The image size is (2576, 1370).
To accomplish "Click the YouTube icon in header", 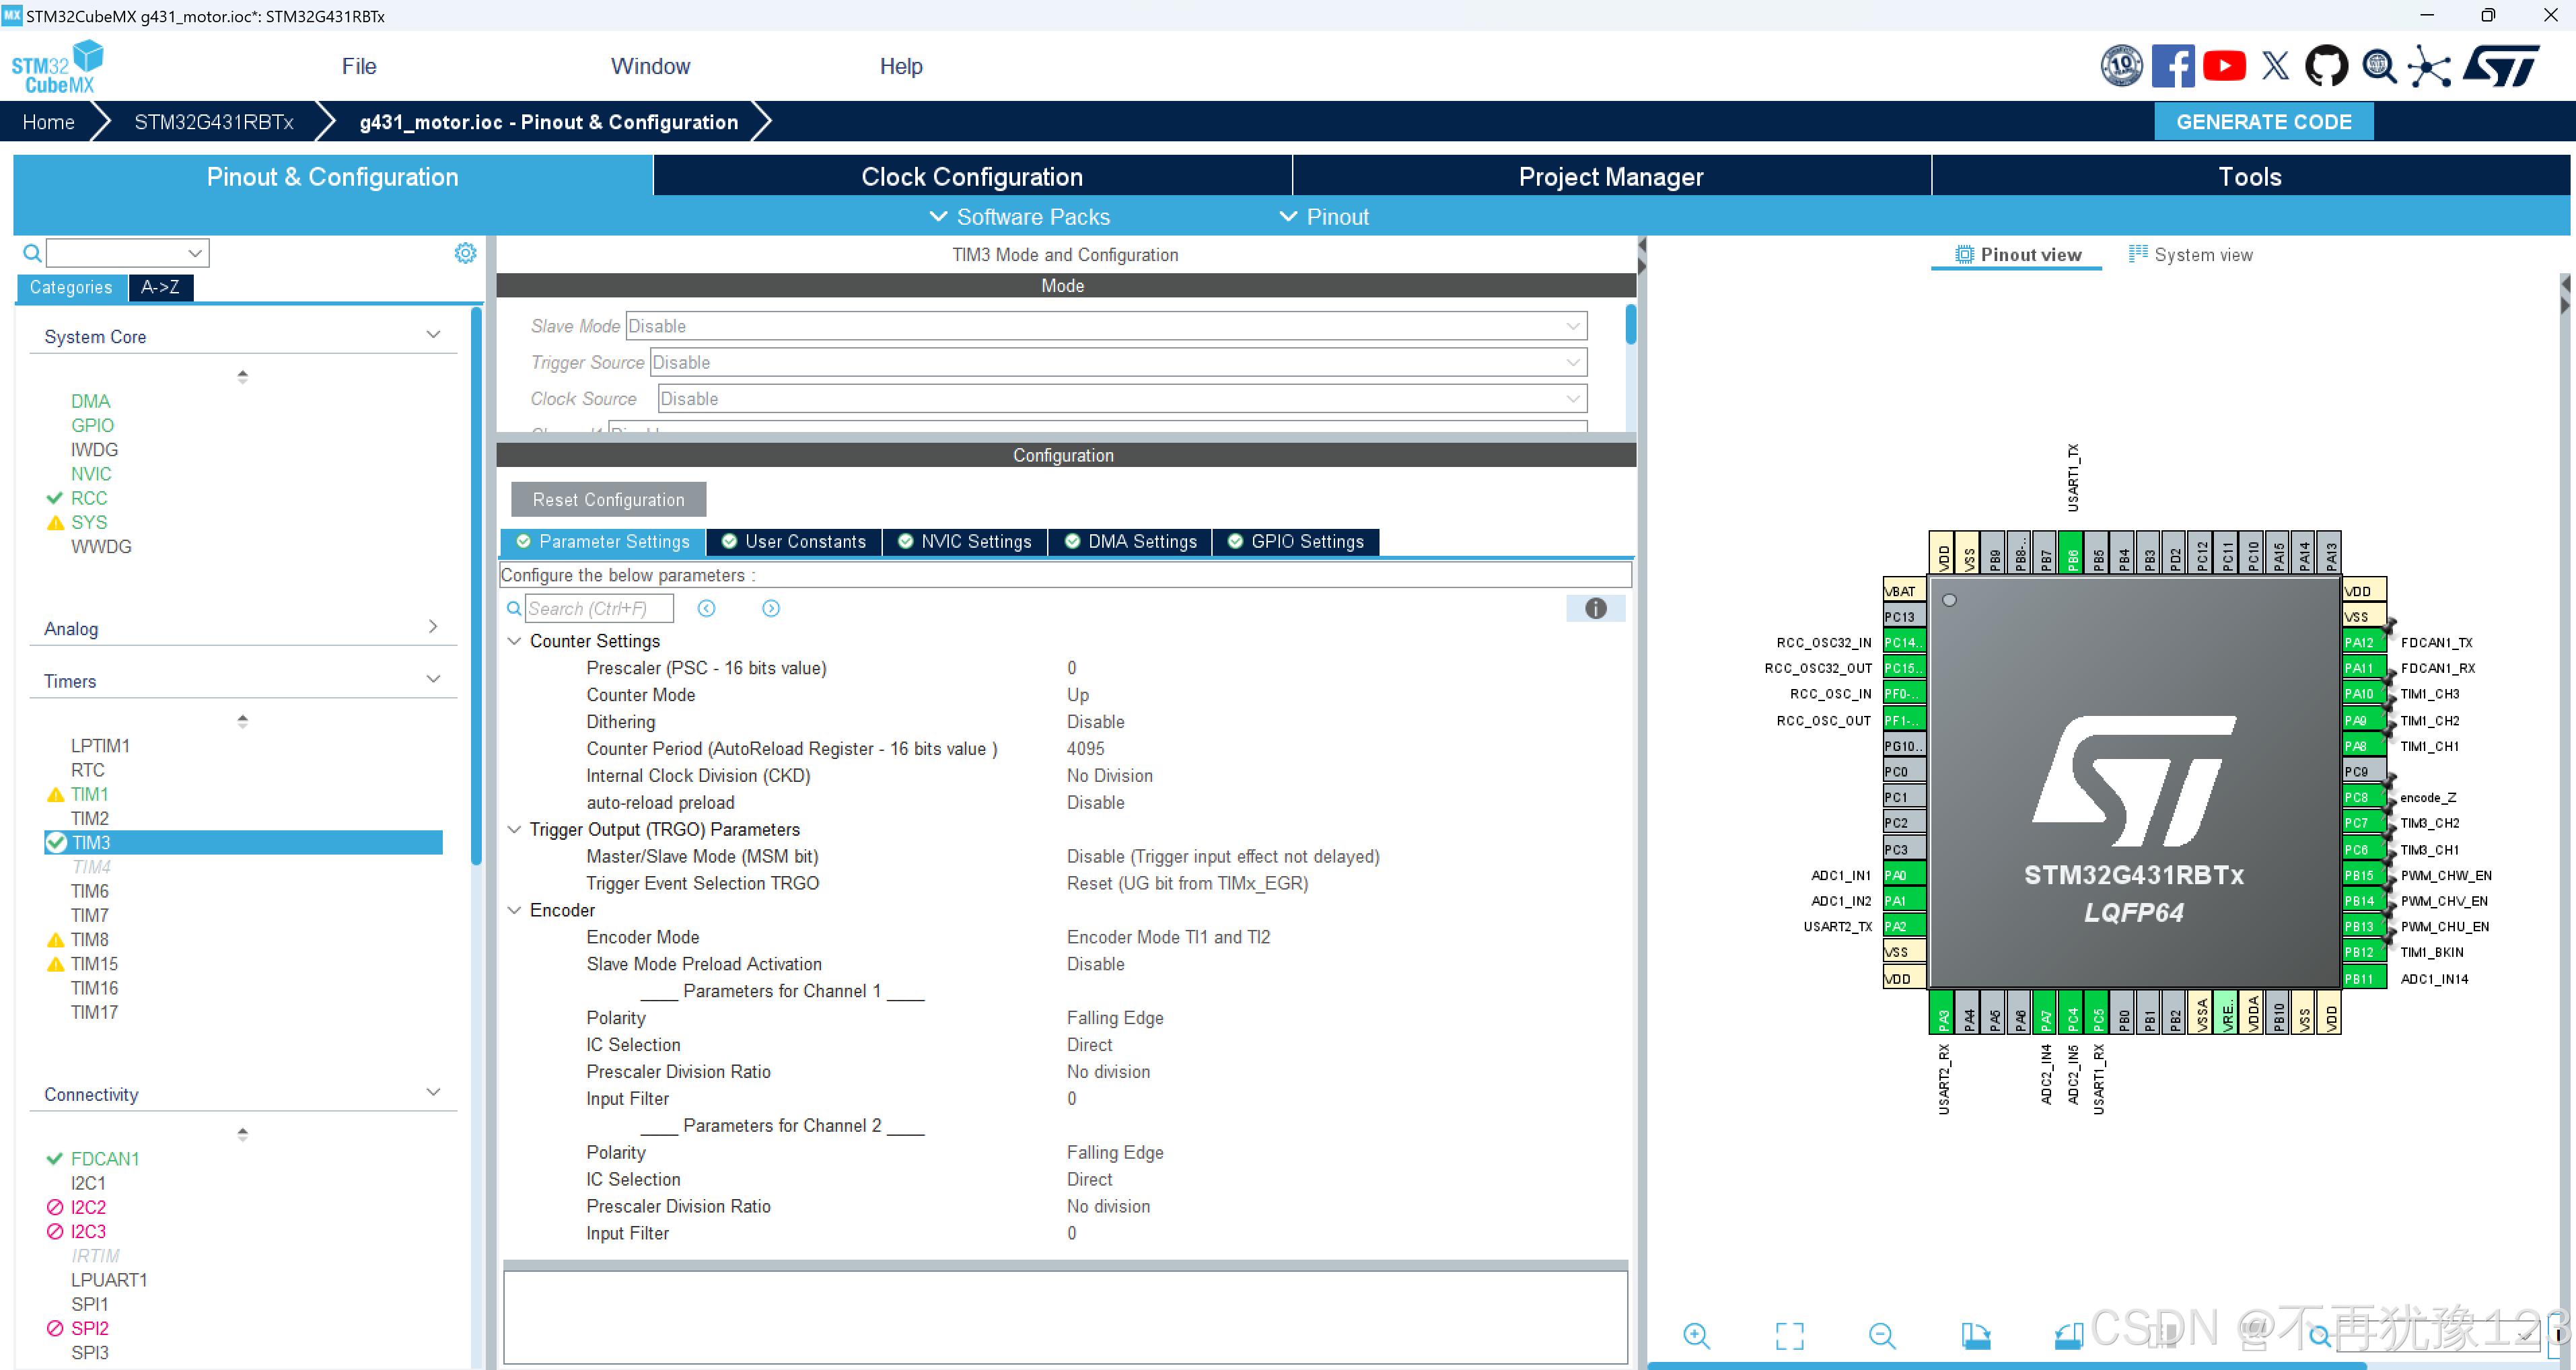I will click(2224, 67).
